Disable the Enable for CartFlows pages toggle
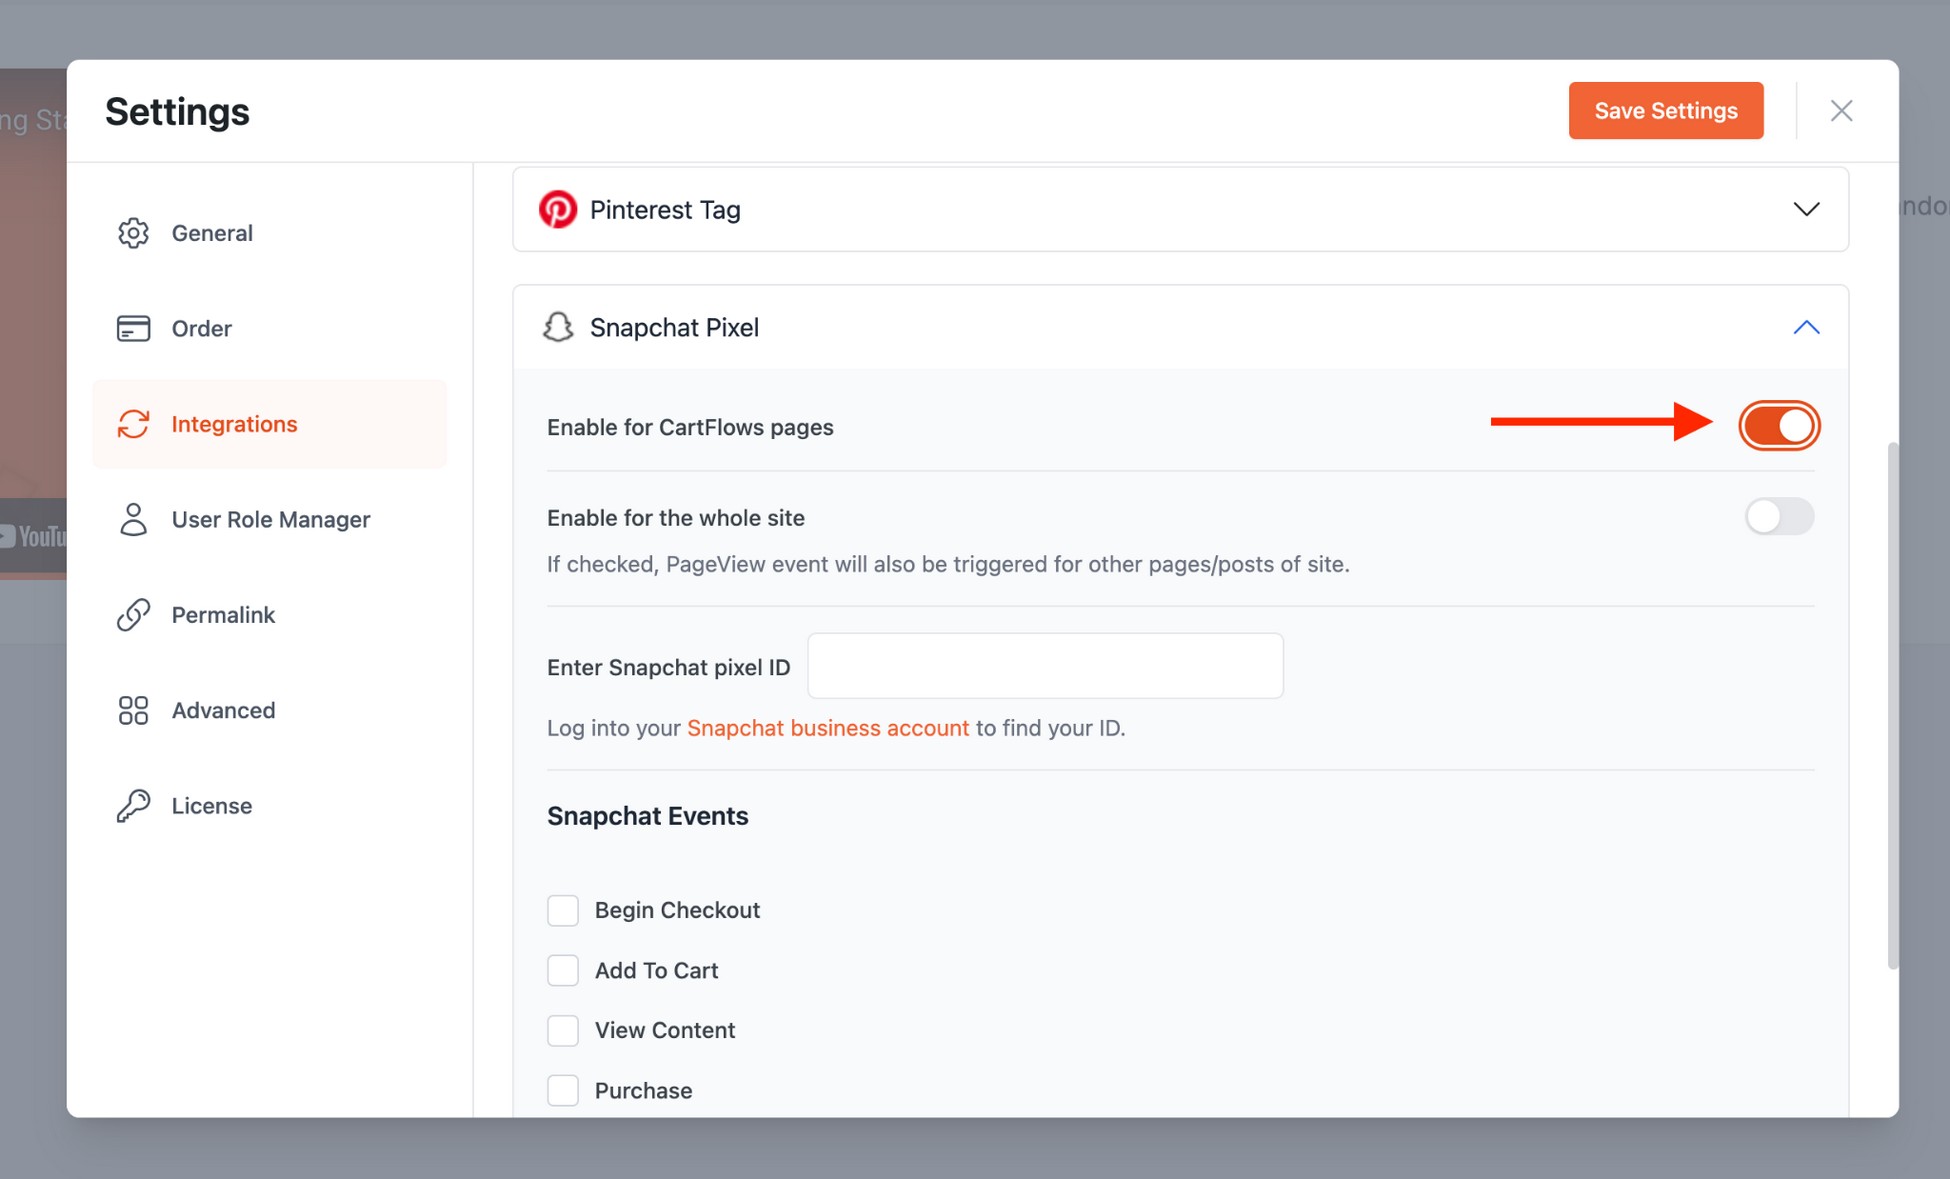Viewport: 1950px width, 1179px height. pyautogui.click(x=1779, y=426)
